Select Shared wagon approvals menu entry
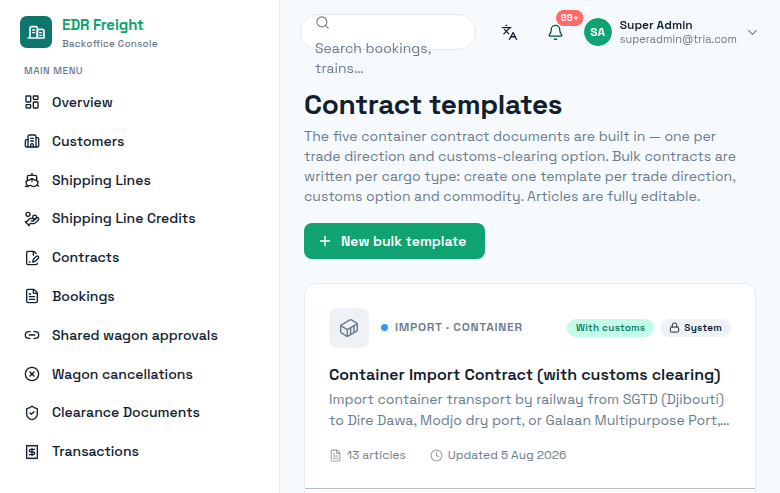This screenshot has height=493, width=780. [121, 335]
